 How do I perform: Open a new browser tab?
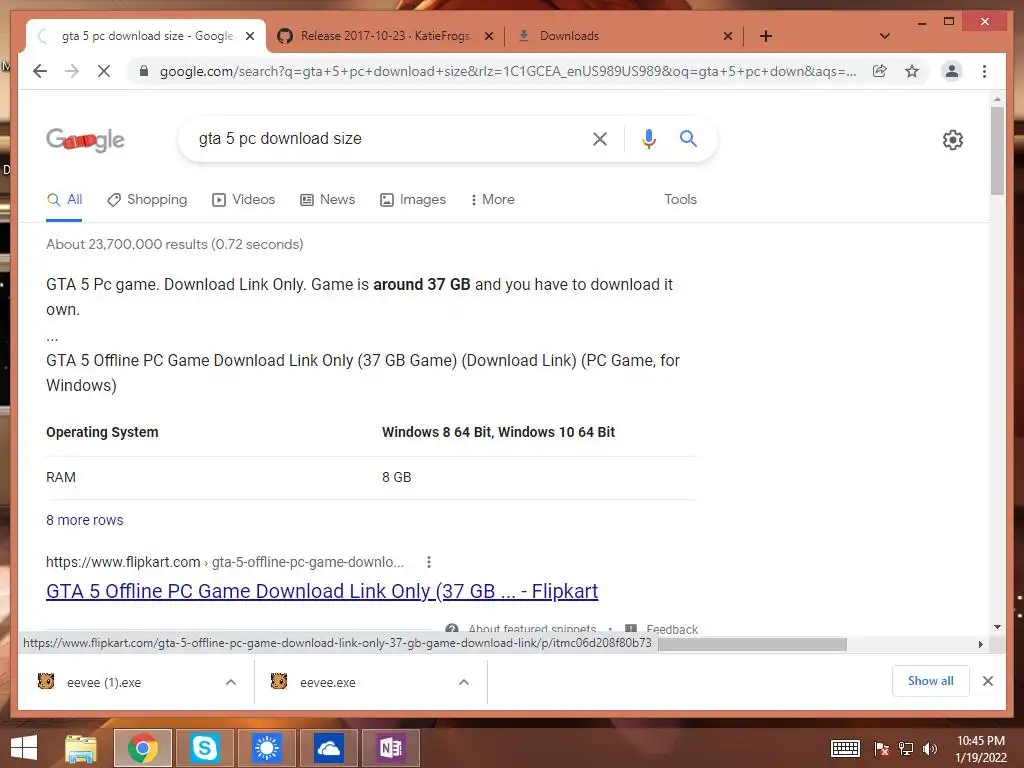(766, 36)
